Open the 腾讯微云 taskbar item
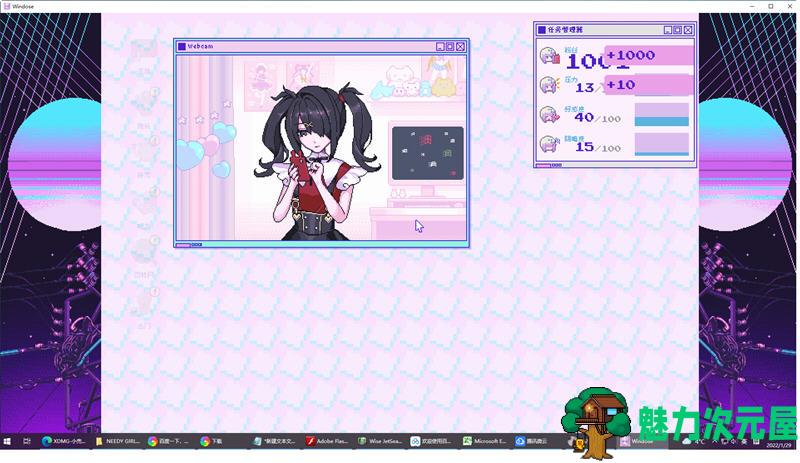Viewport: 800px width, 463px height. pyautogui.click(x=537, y=441)
